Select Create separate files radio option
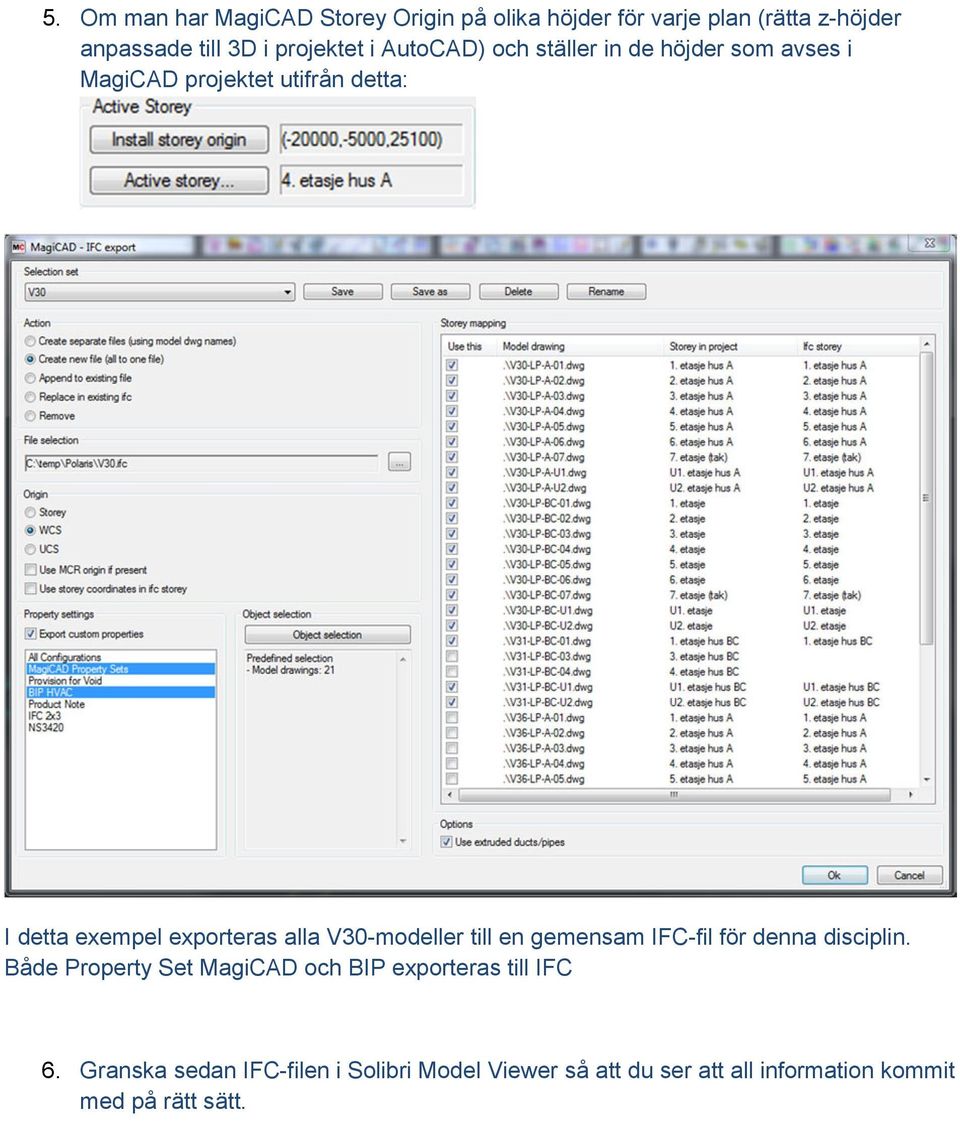 pyautogui.click(x=30, y=341)
